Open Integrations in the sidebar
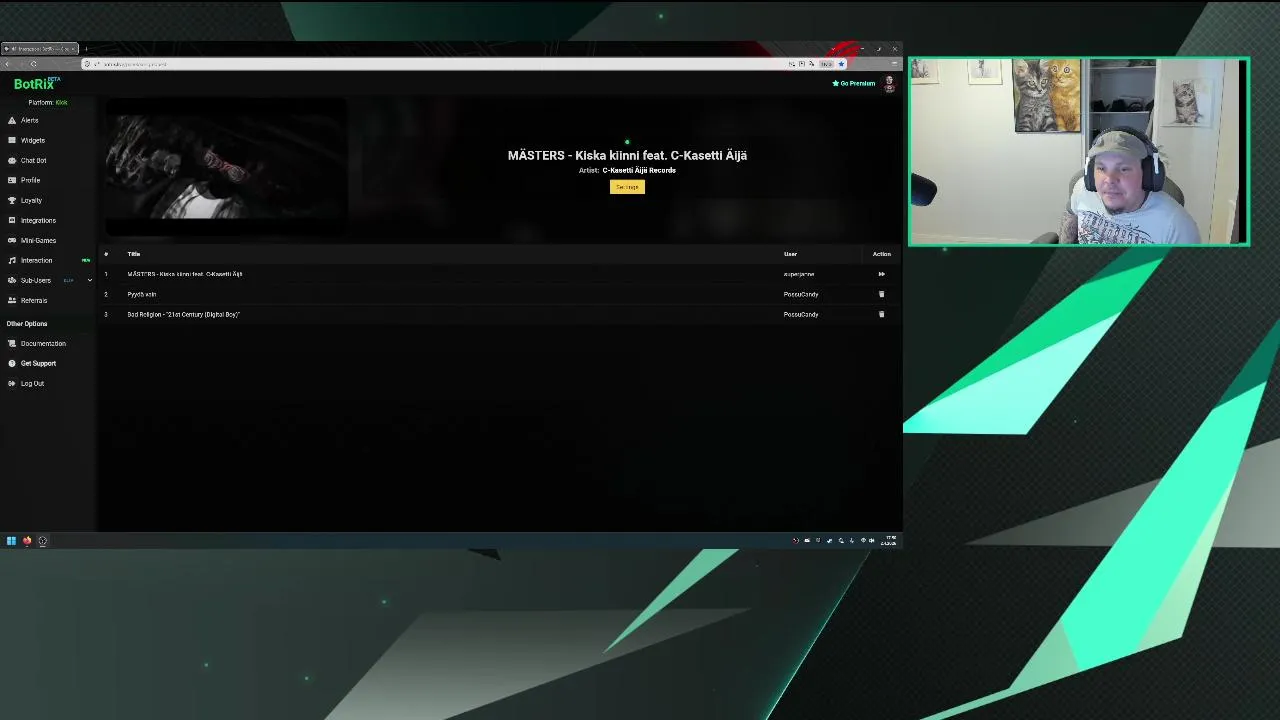The image size is (1280, 720). tap(38, 220)
